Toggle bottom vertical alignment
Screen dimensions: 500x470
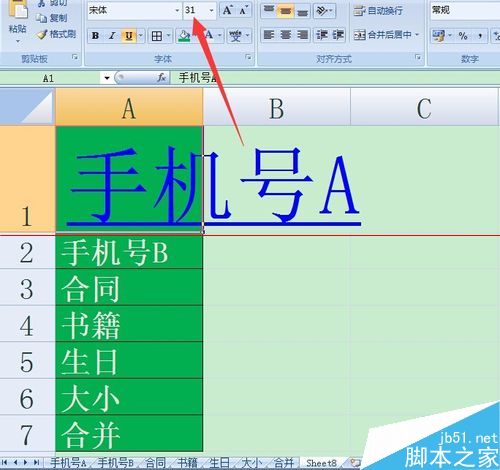point(302,11)
